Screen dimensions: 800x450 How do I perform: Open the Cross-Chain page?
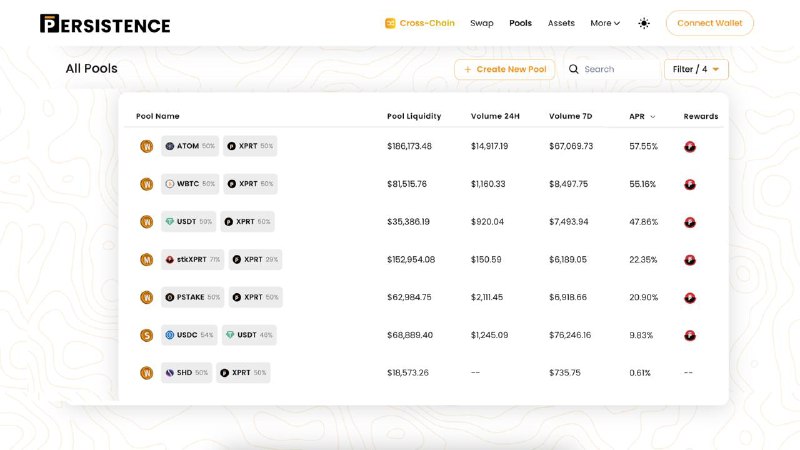427,23
